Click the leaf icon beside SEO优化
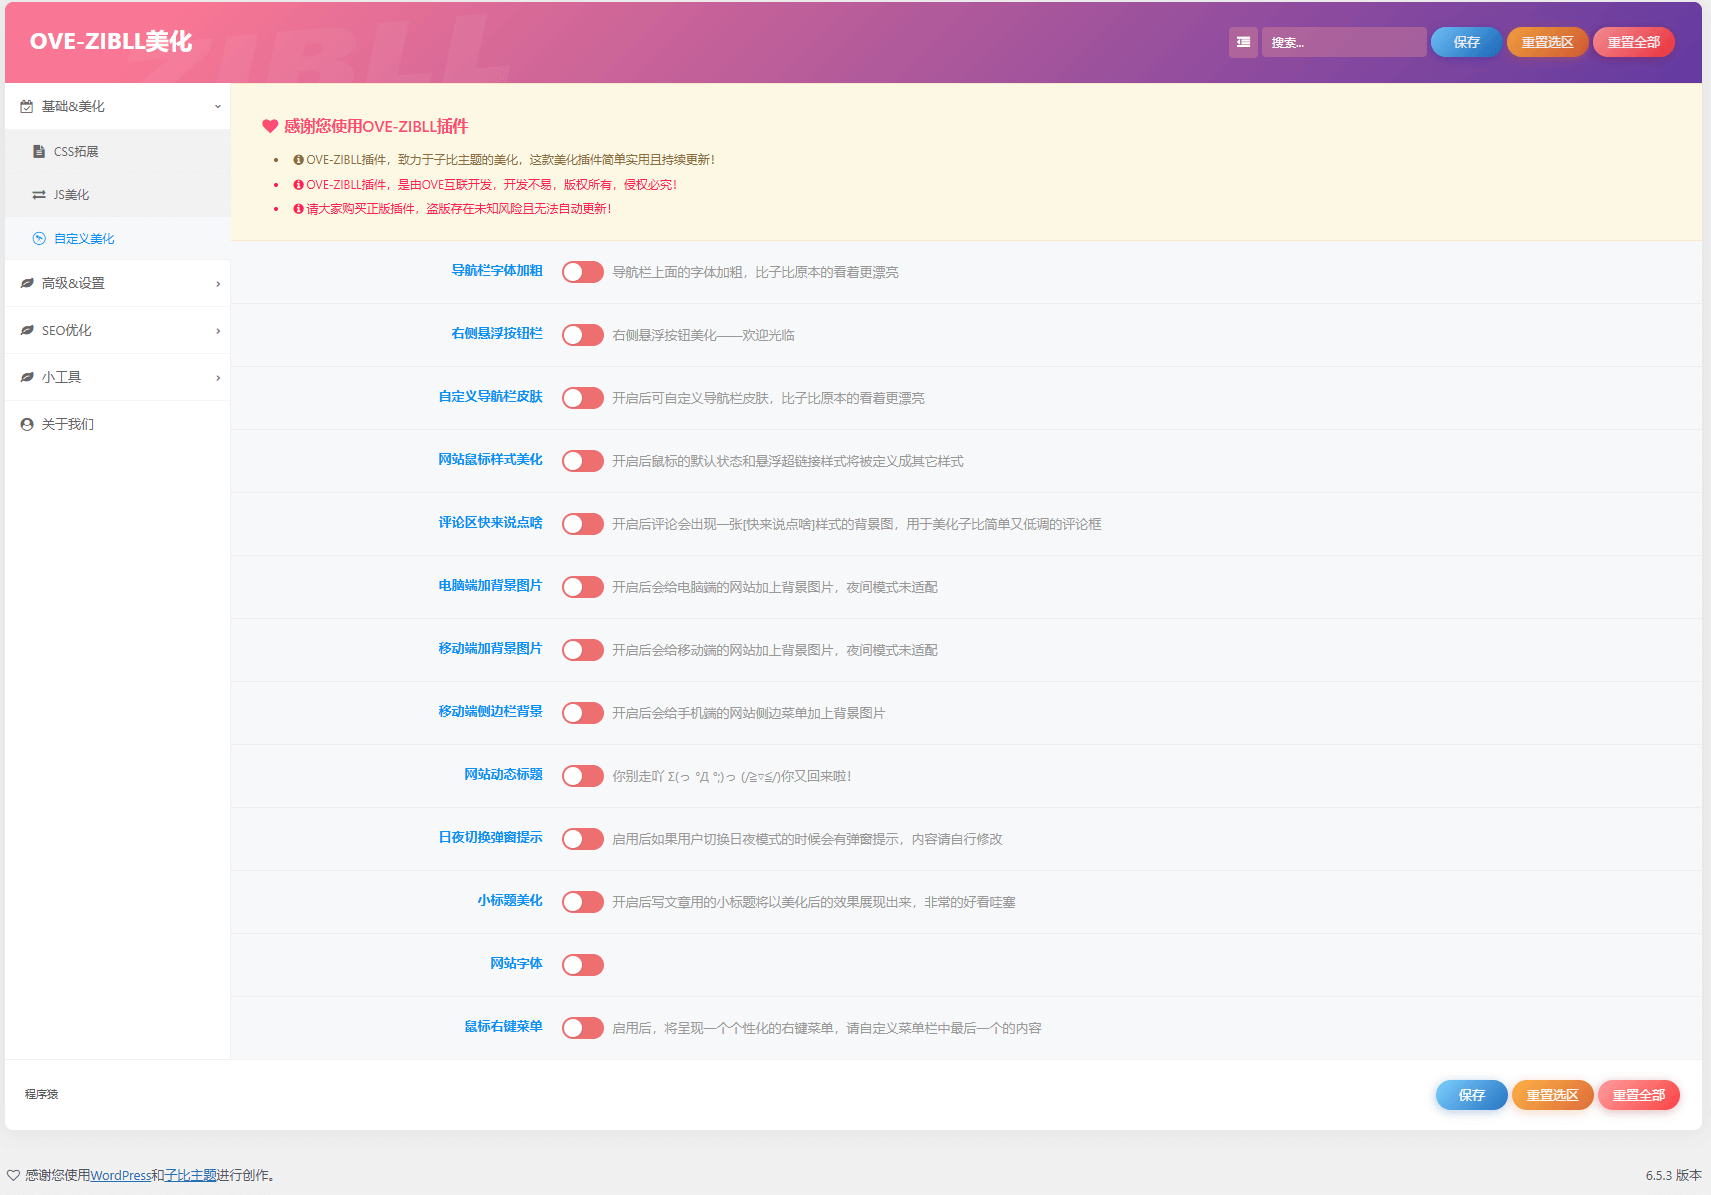 click(27, 330)
